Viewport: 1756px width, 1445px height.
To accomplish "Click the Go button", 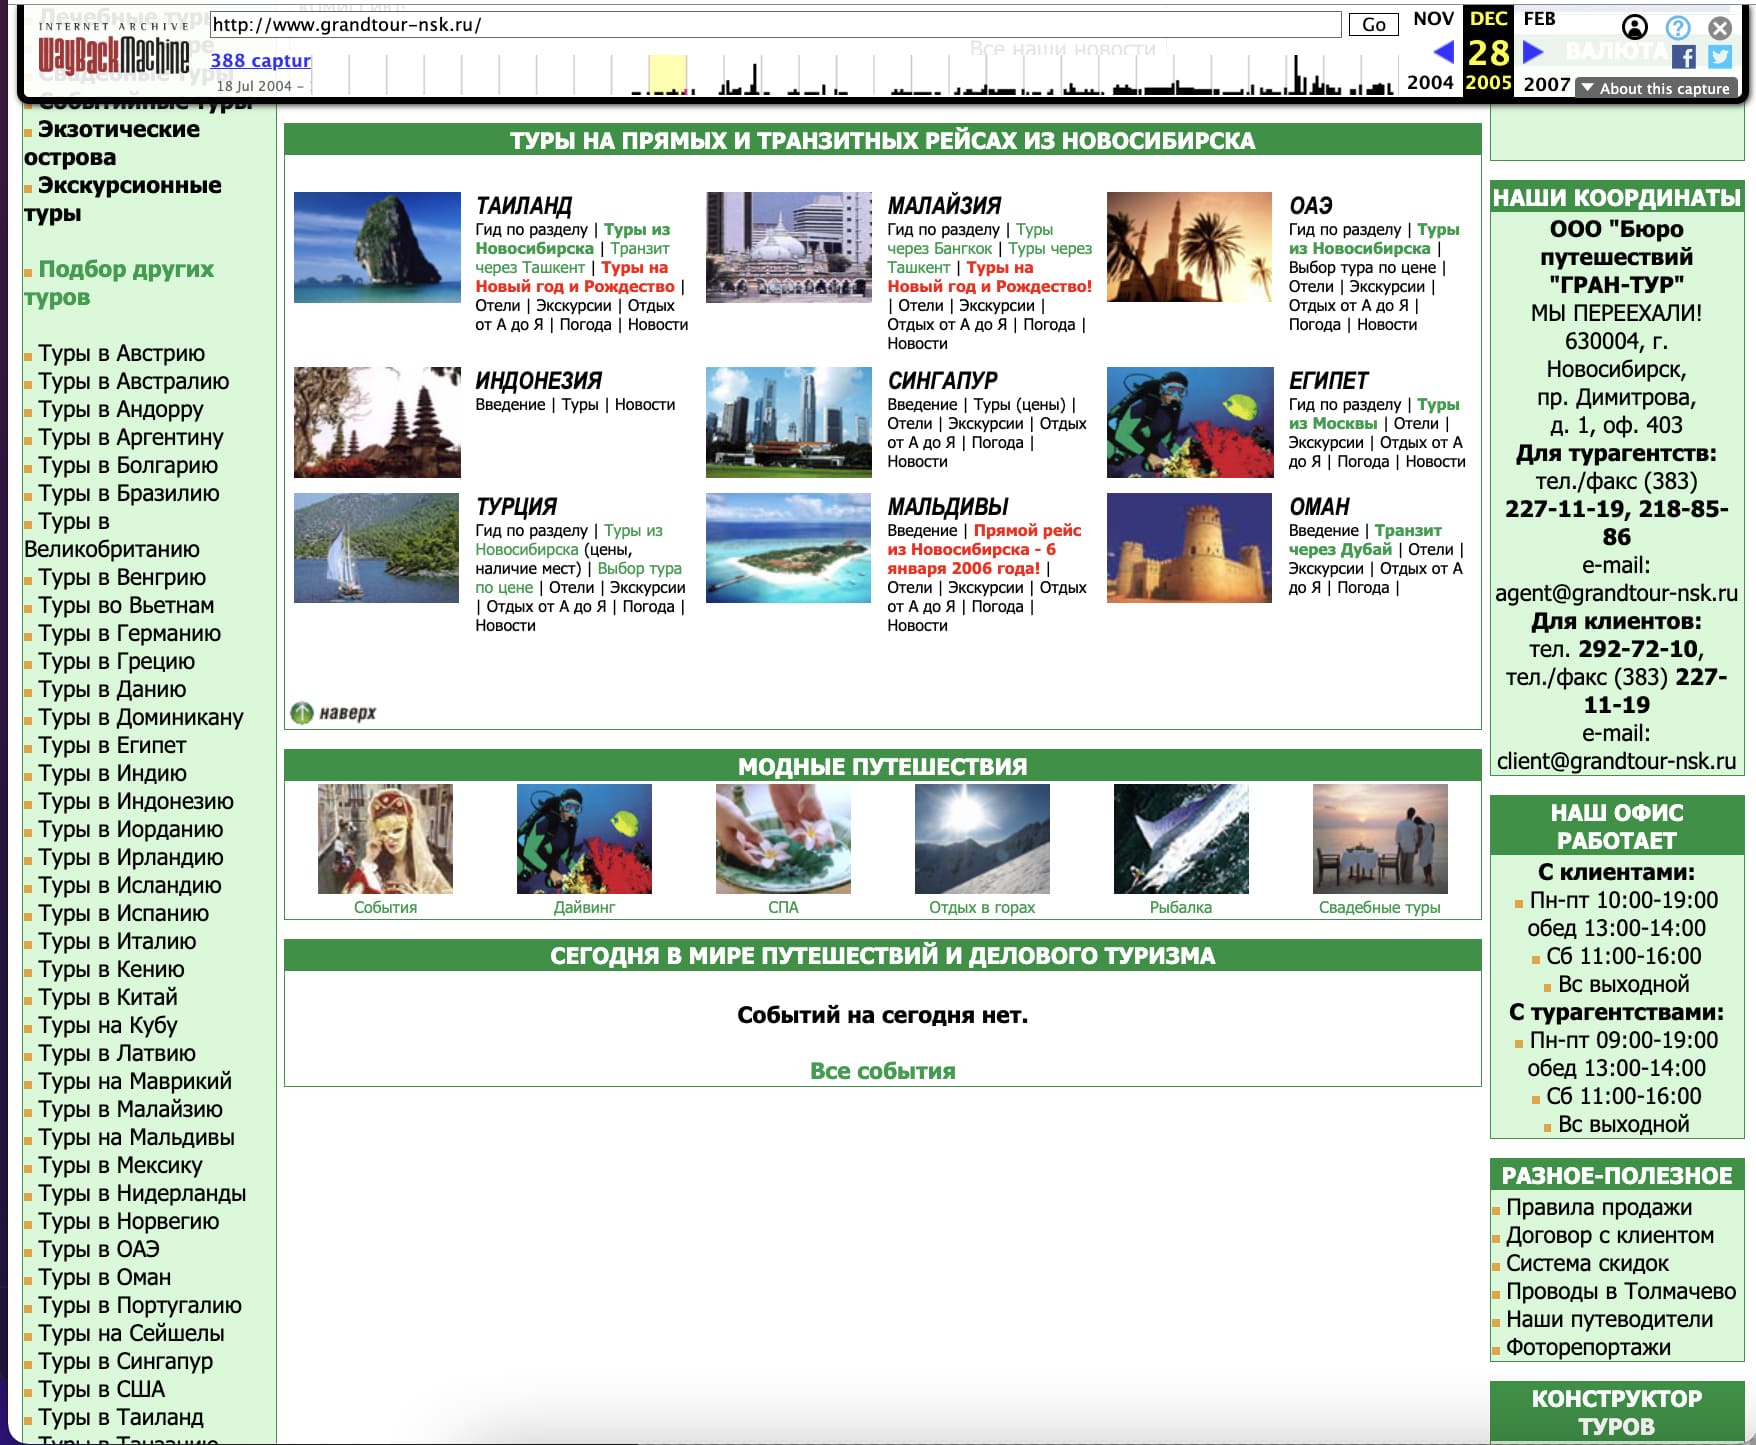I will coord(1374,24).
